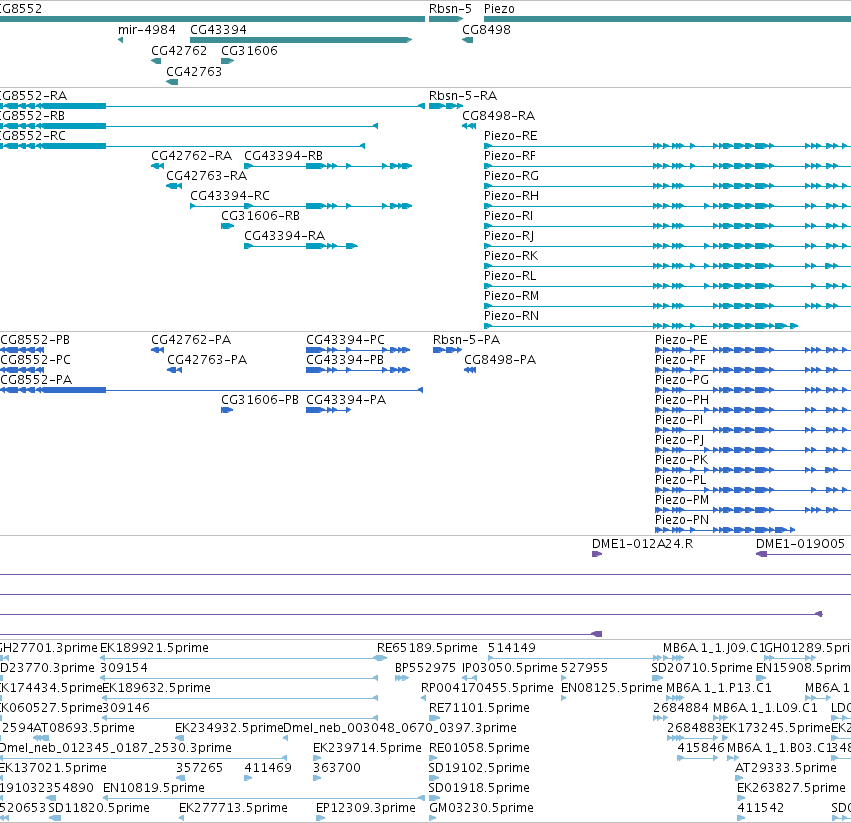Click the CG8552-PB protein label

pyautogui.click(x=35, y=340)
